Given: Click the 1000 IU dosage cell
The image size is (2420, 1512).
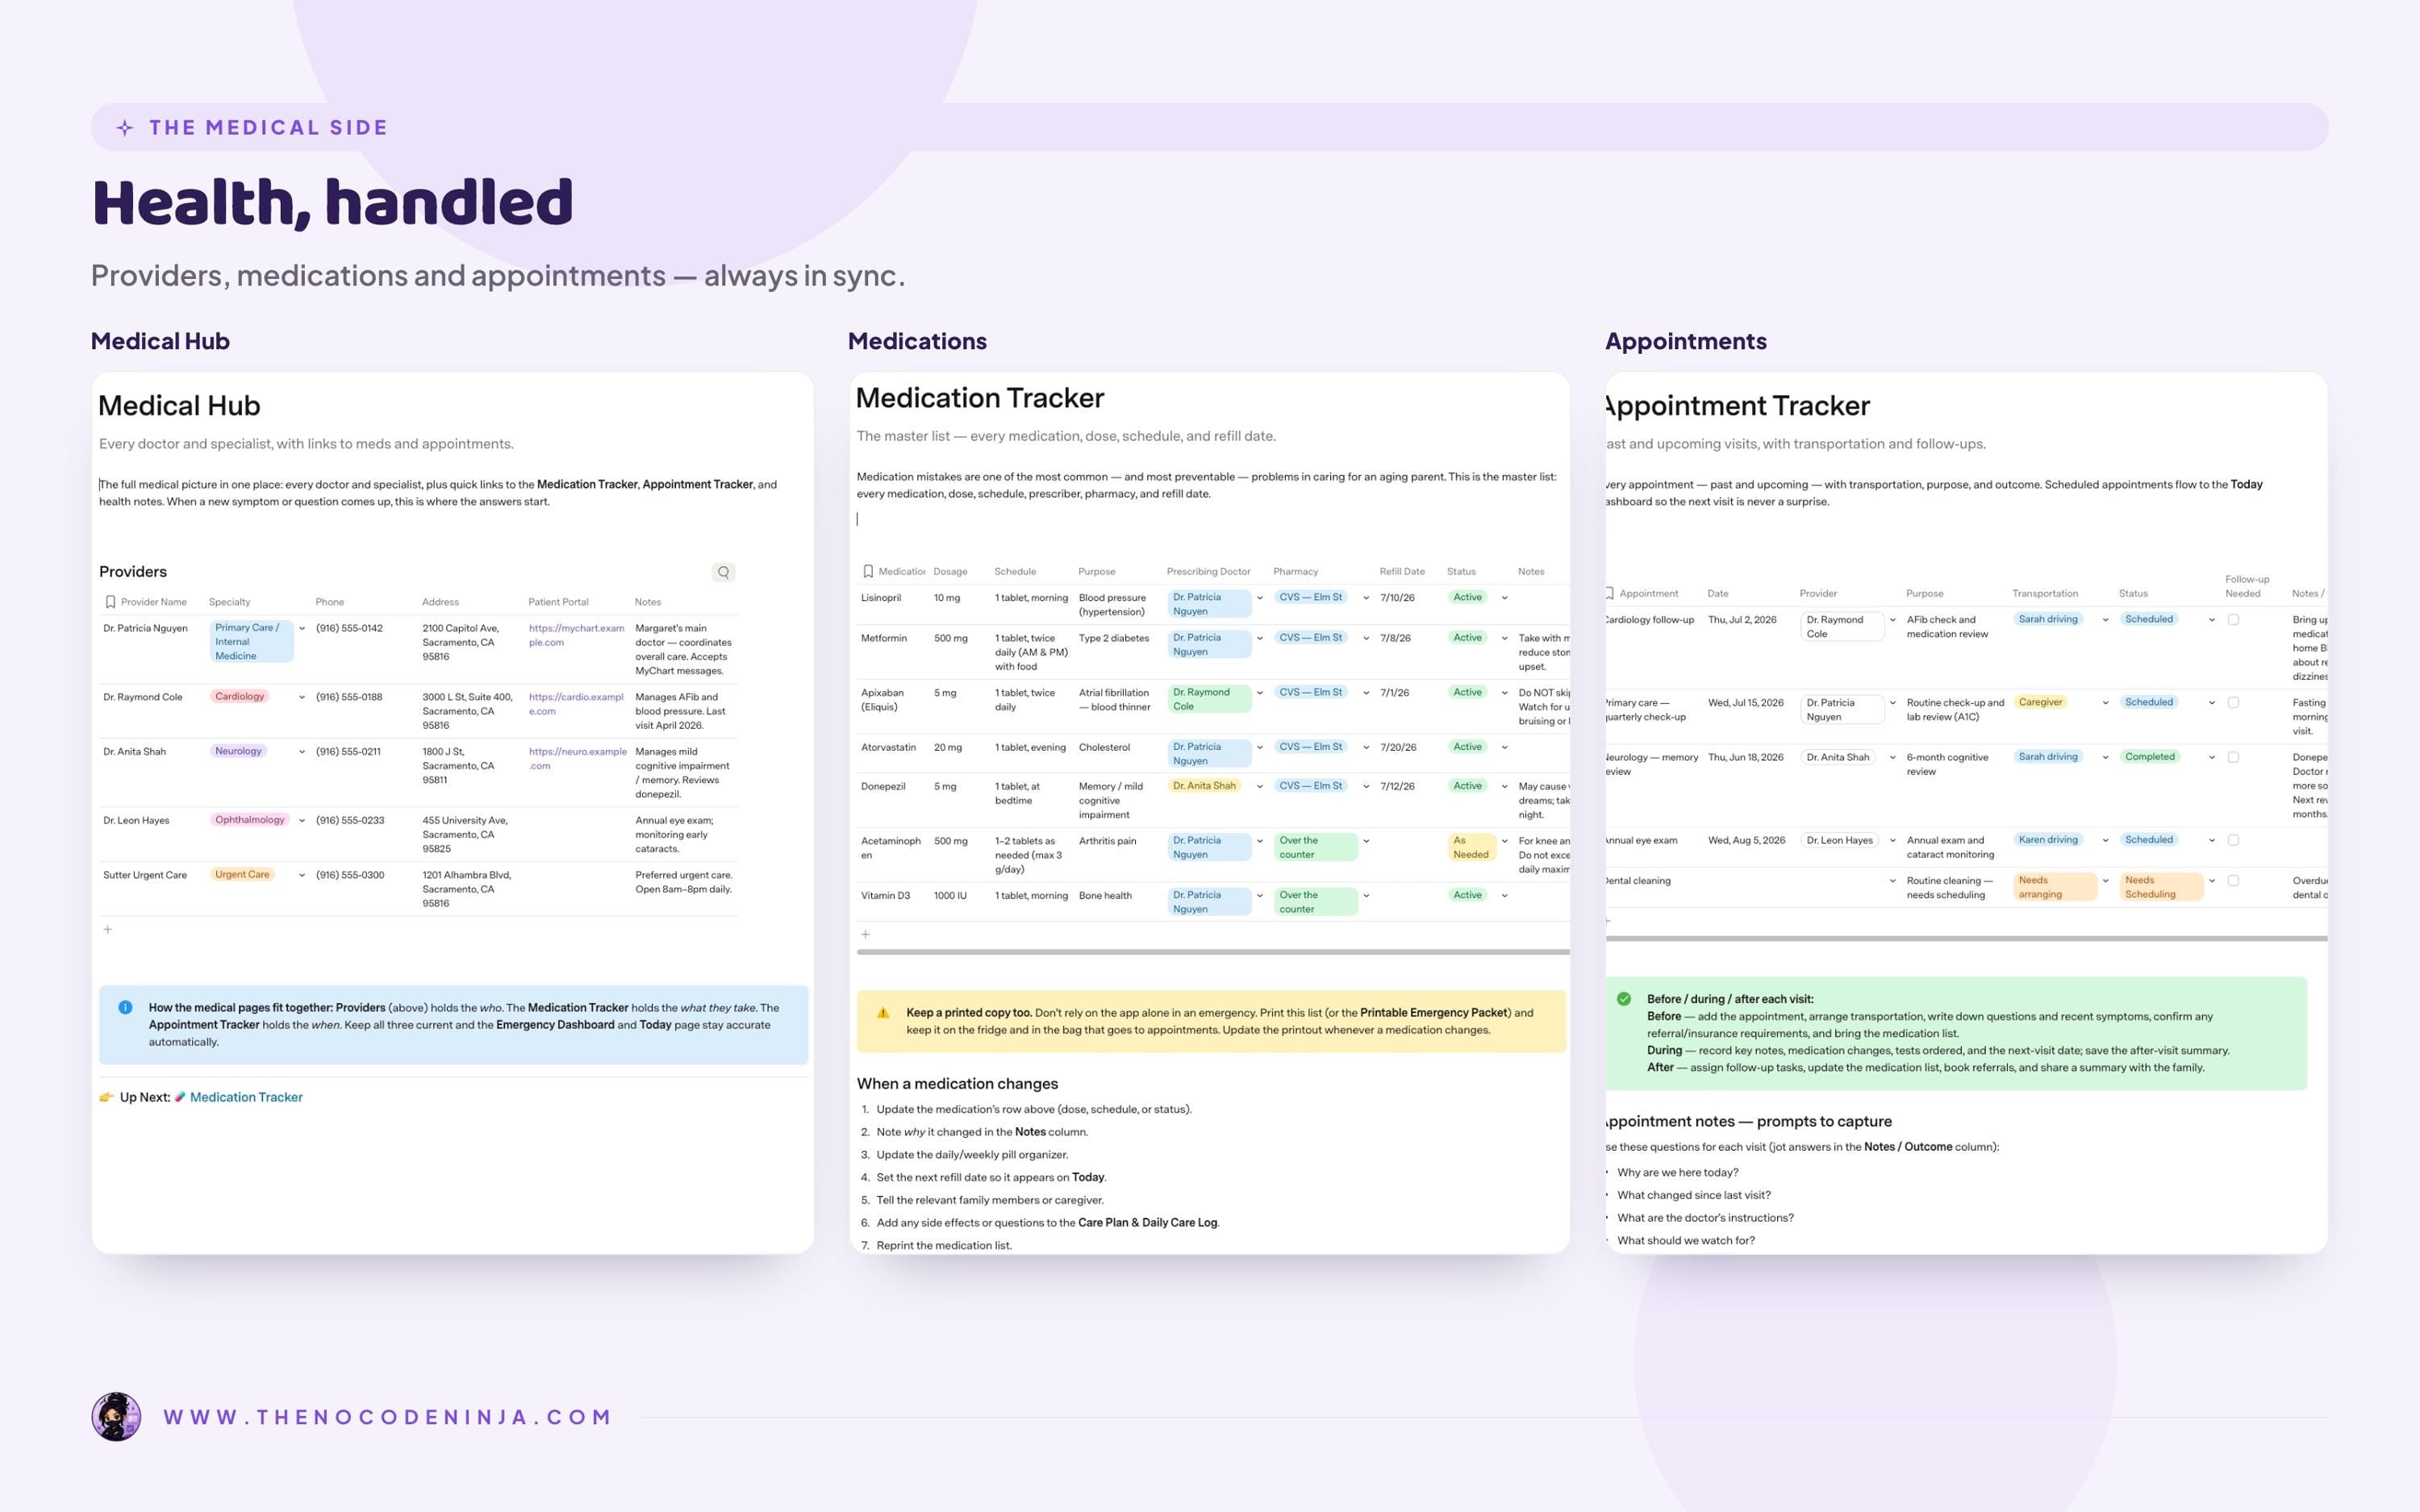Looking at the screenshot, I should click(x=950, y=896).
